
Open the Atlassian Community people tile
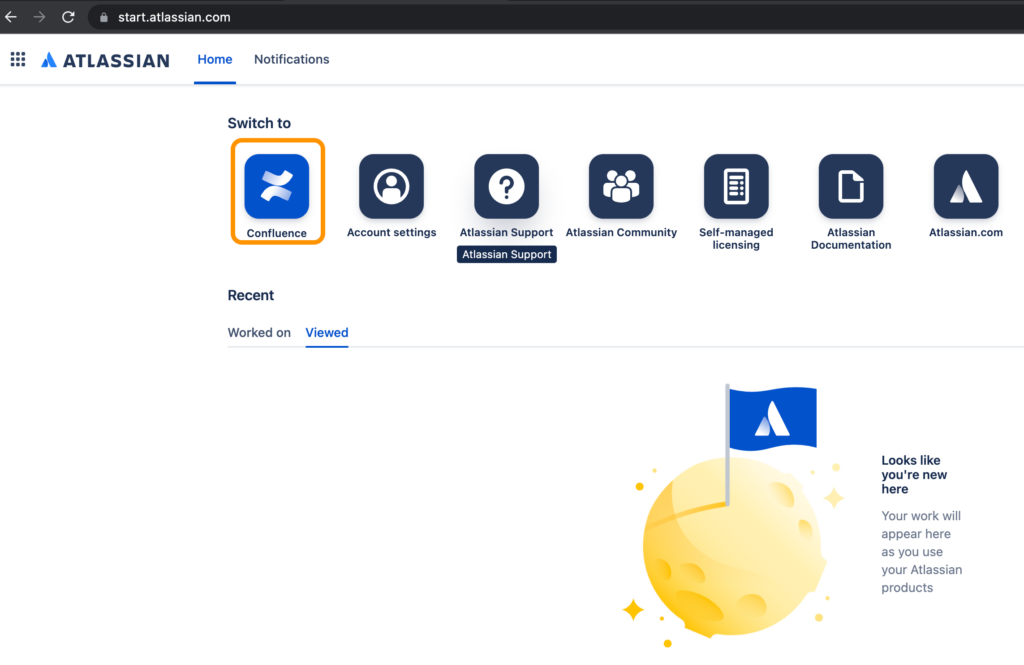pyautogui.click(x=621, y=186)
